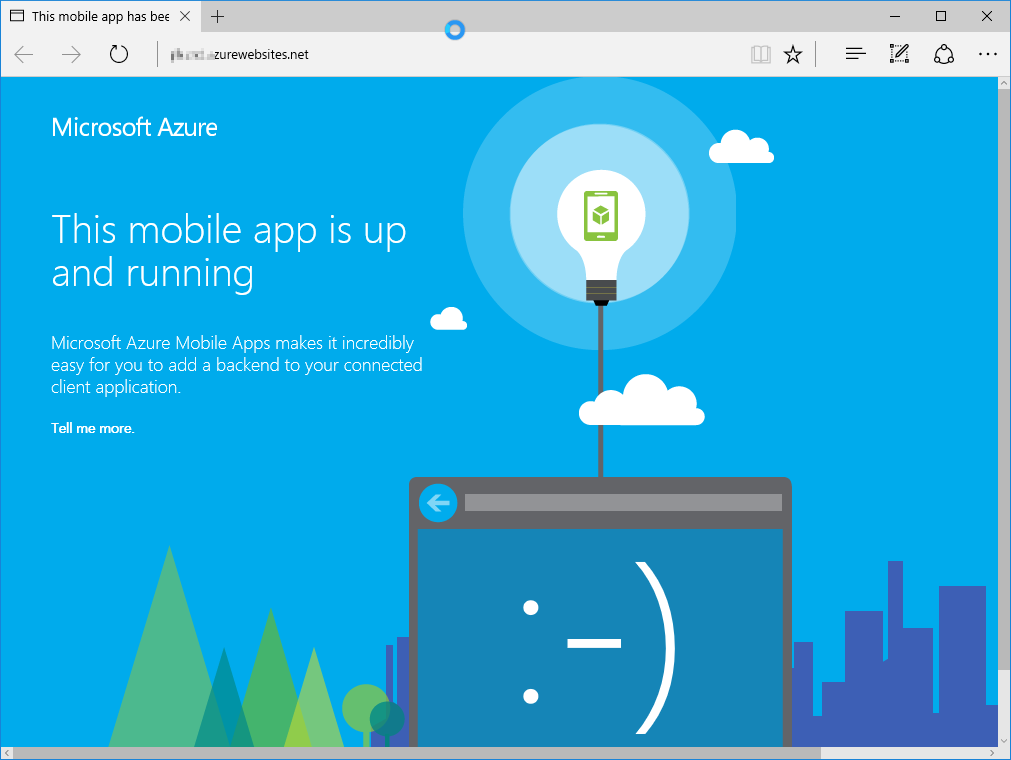Follow the 'Tell me more.' link

(93, 428)
